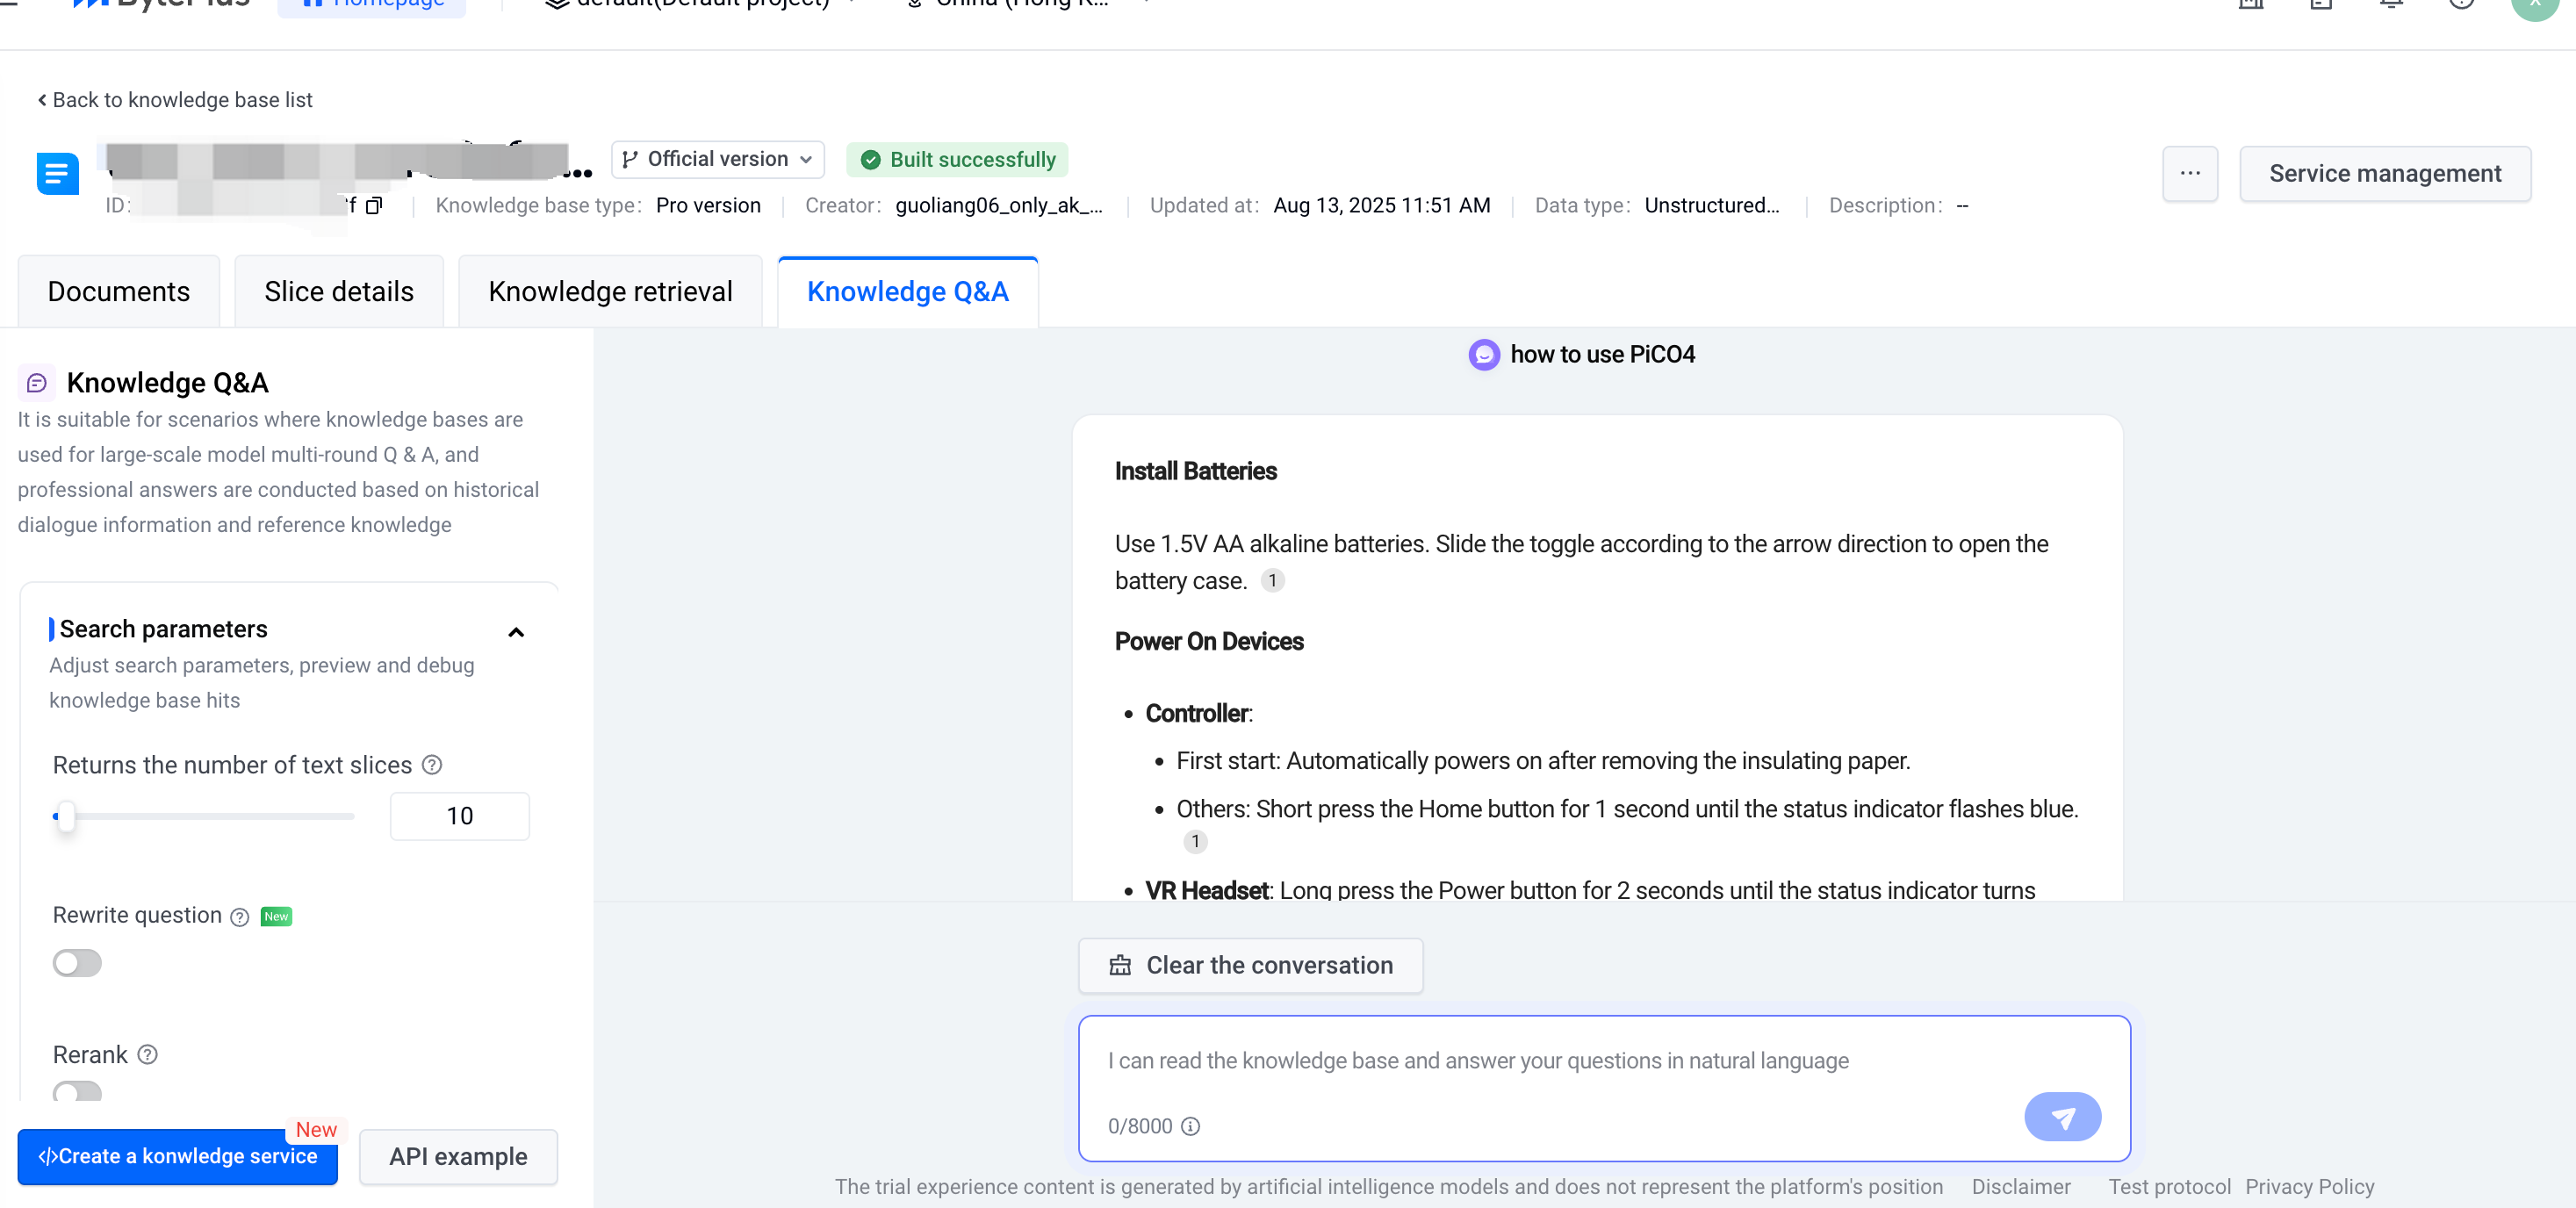The width and height of the screenshot is (2576, 1208).
Task: Click the character limit info icon
Action: tap(1190, 1126)
